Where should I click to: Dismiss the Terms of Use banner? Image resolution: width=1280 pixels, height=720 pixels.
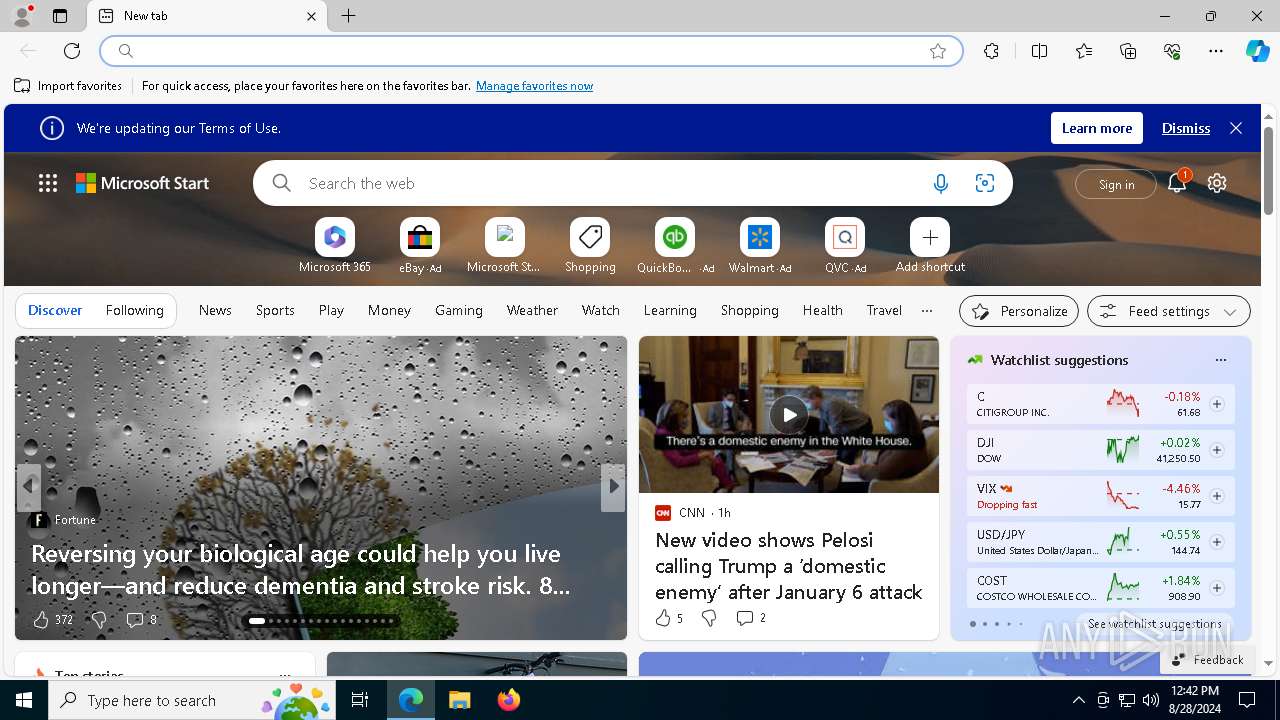pyautogui.click(x=1186, y=128)
